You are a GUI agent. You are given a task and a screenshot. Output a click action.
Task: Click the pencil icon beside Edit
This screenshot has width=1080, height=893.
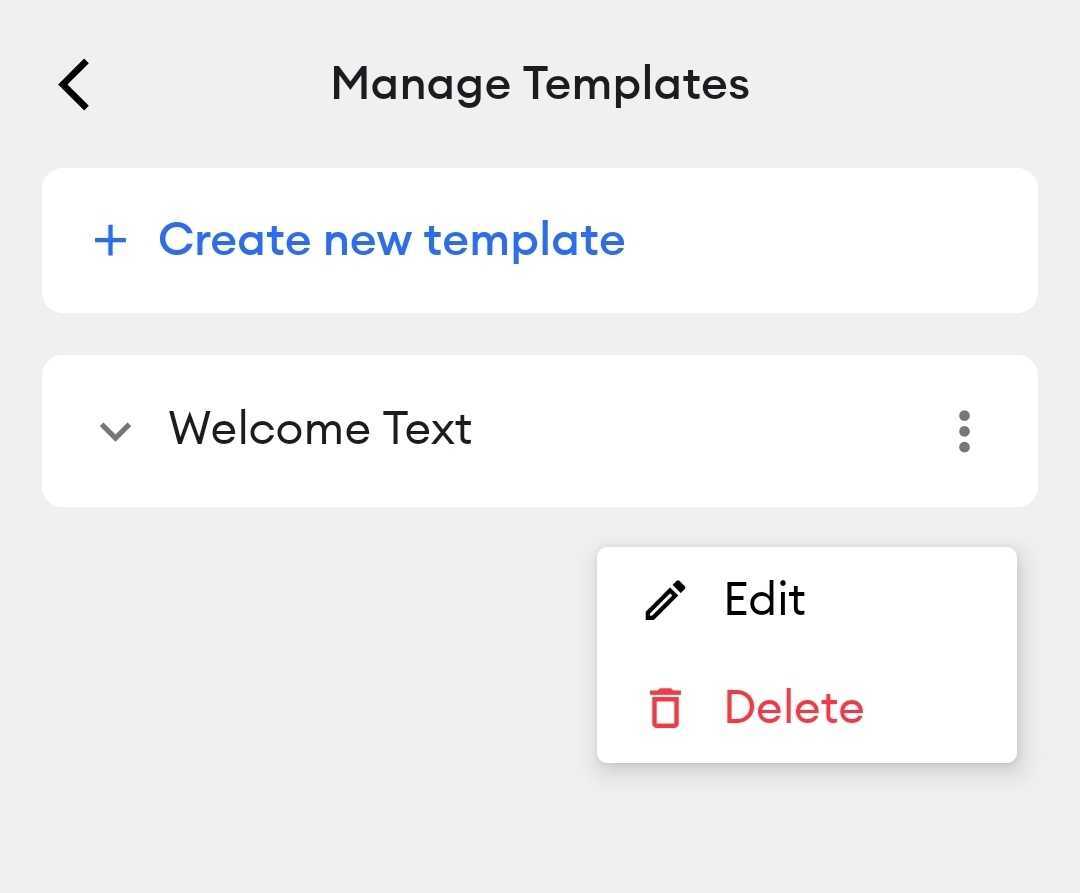(665, 600)
